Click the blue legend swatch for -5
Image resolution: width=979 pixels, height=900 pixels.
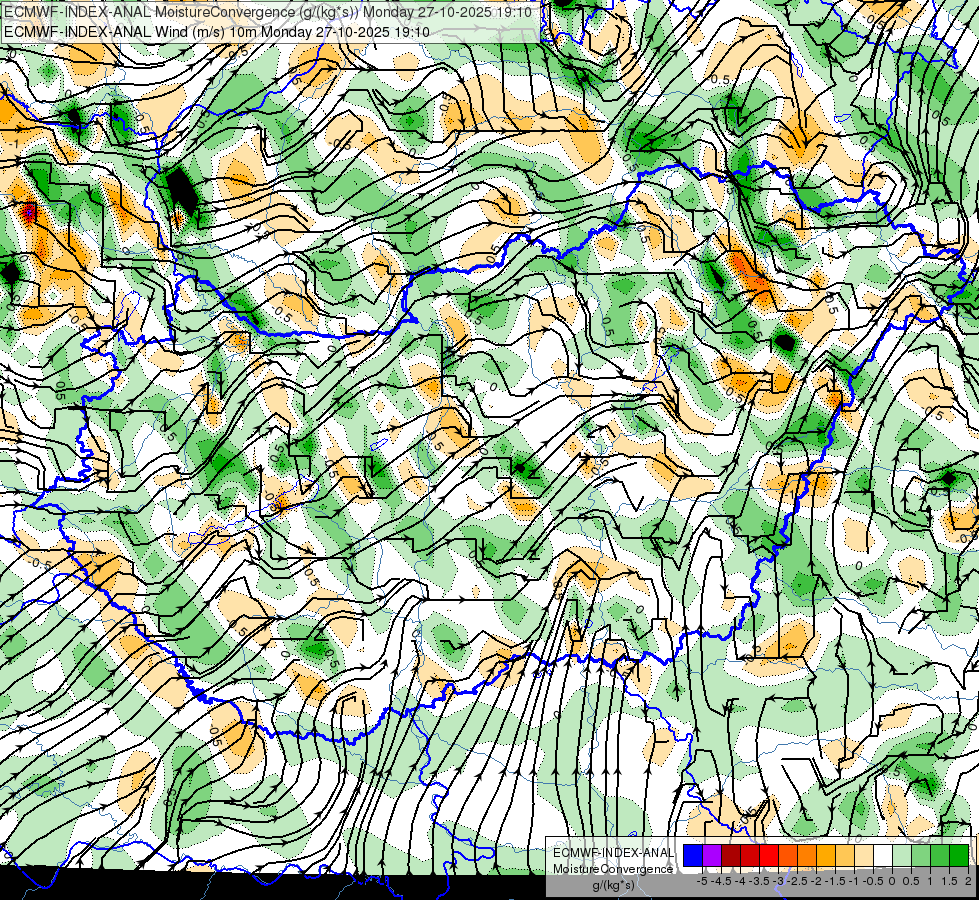tap(693, 856)
